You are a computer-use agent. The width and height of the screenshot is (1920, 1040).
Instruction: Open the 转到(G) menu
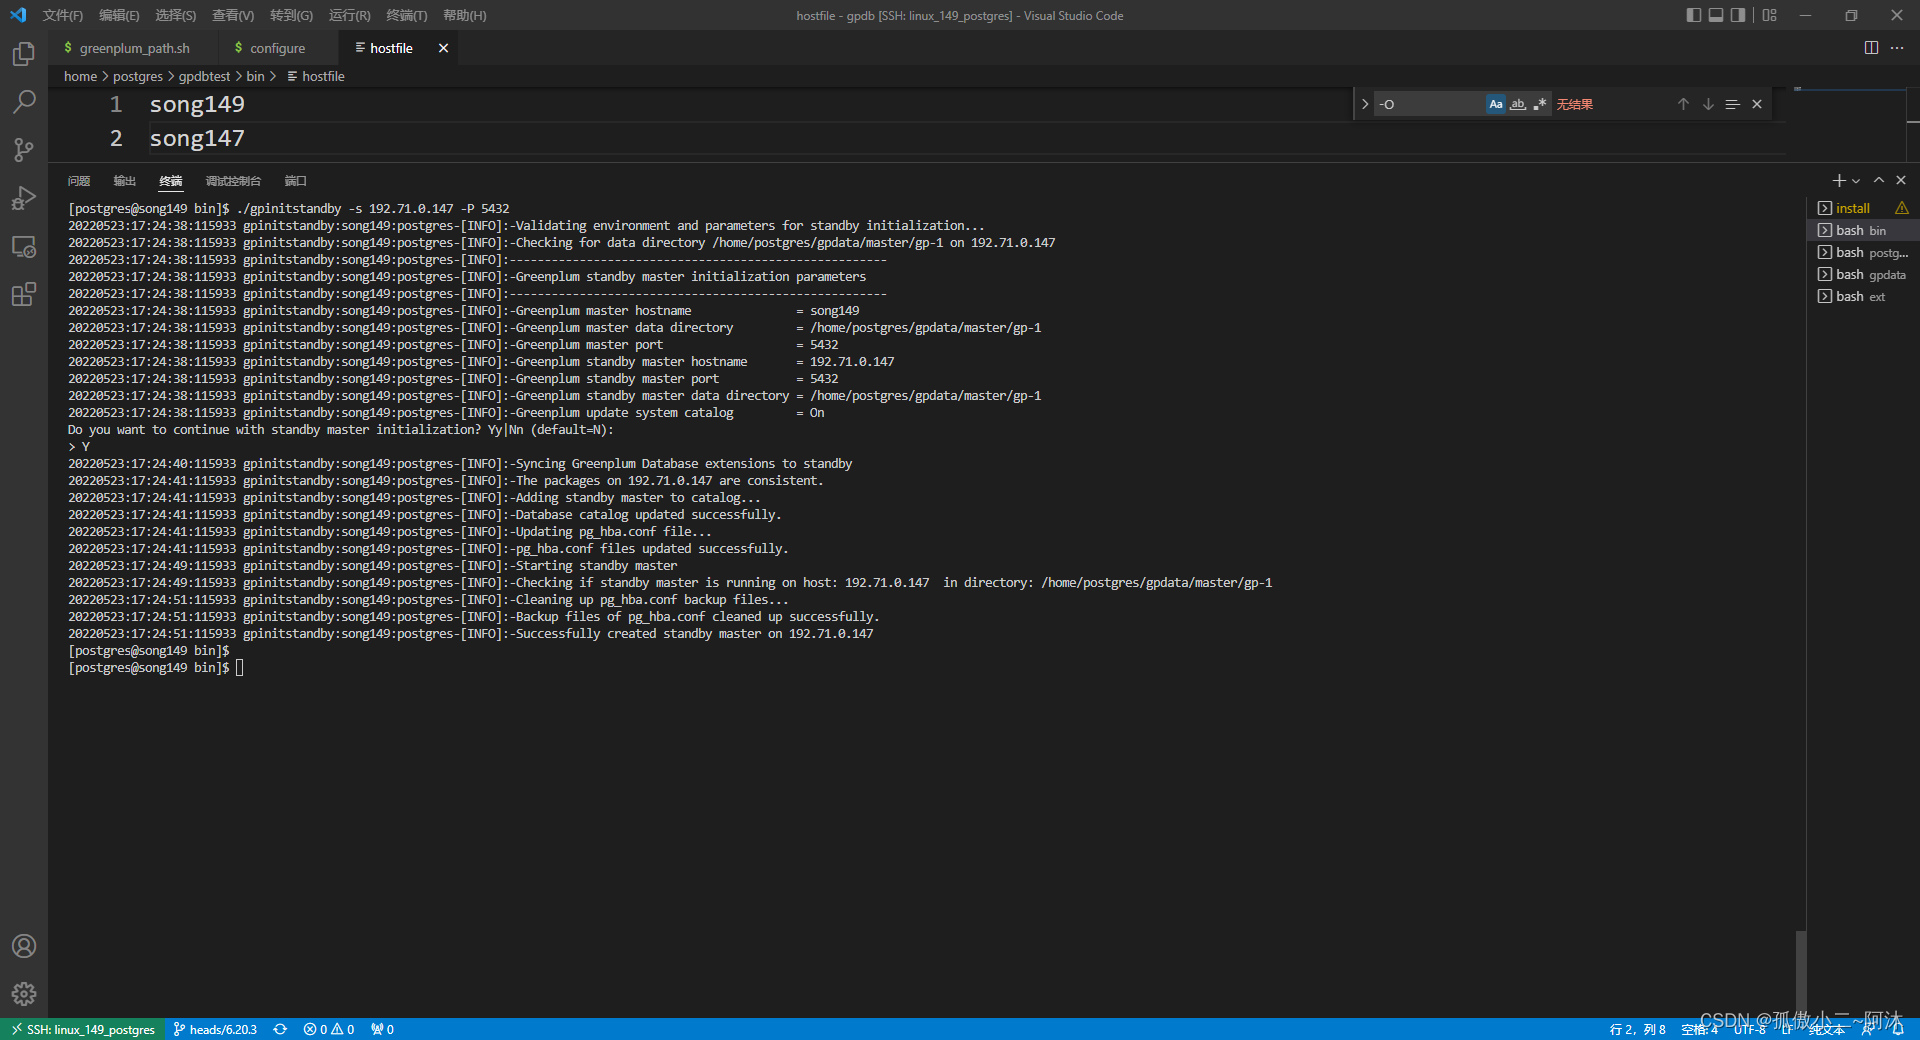(291, 15)
